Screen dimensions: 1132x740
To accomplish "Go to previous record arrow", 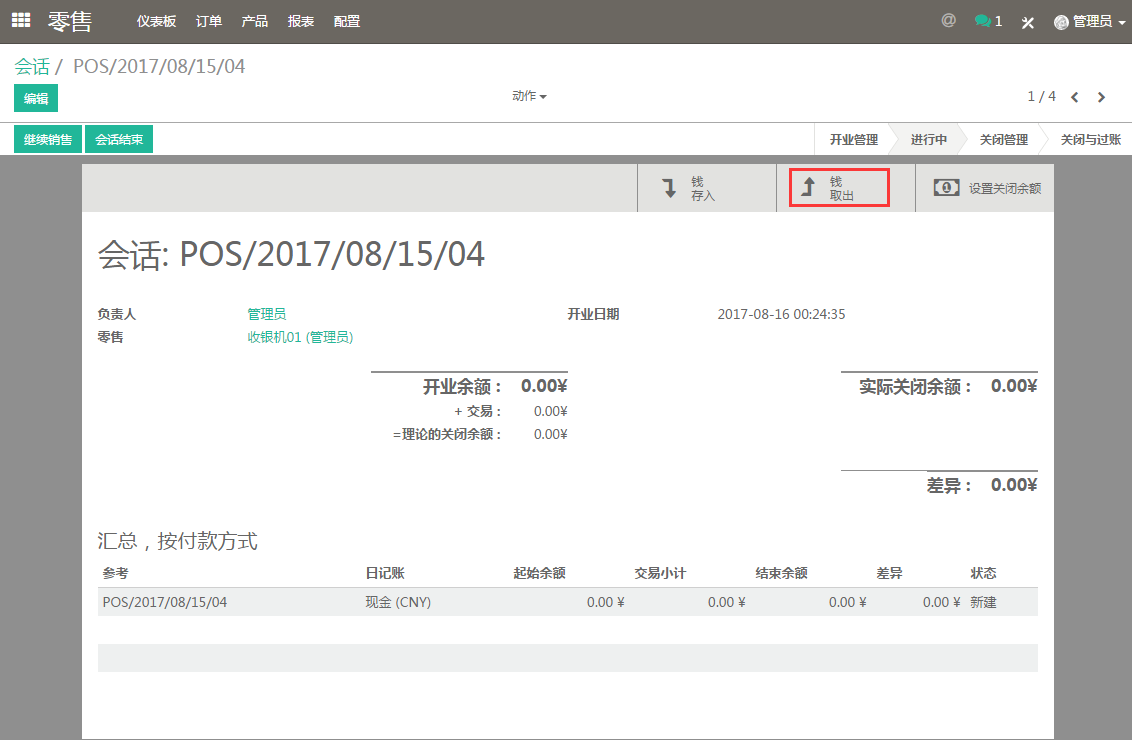I will [1075, 97].
